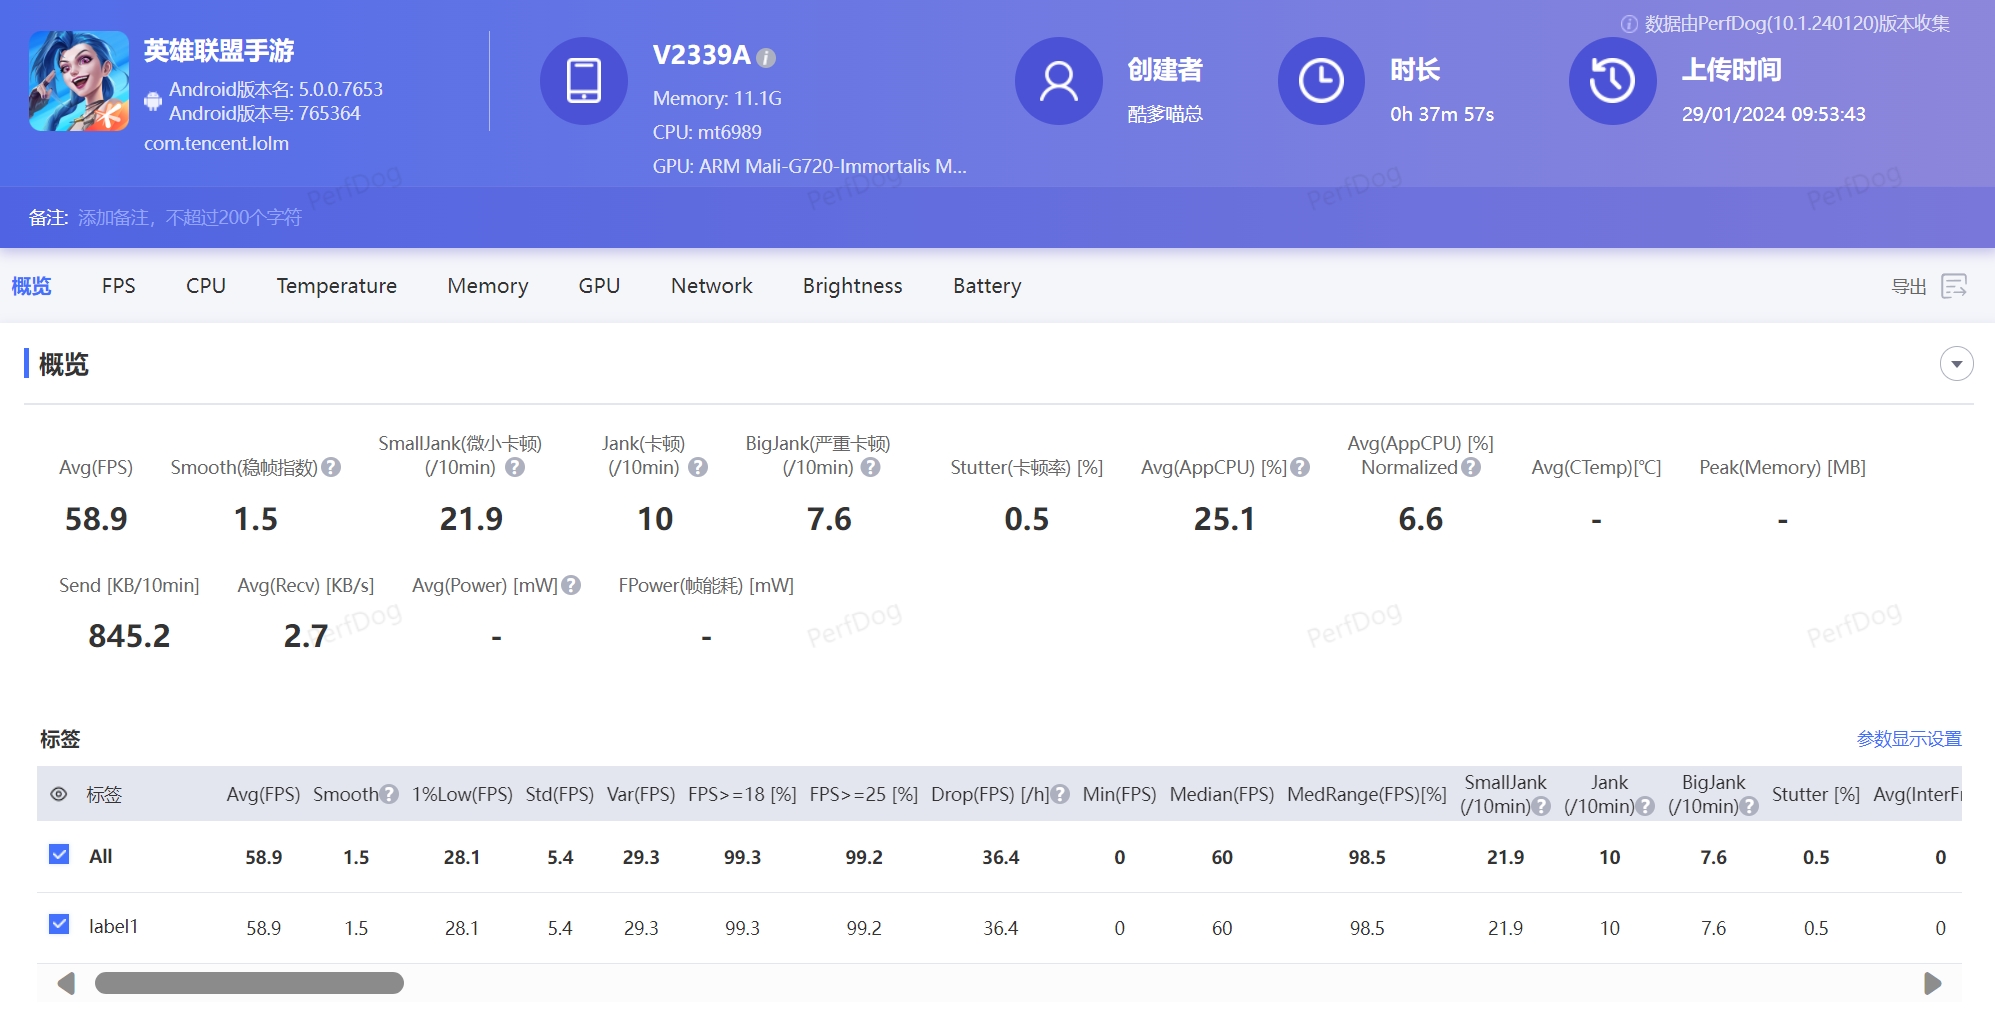
Task: Click the 导出 export button
Action: point(1908,287)
